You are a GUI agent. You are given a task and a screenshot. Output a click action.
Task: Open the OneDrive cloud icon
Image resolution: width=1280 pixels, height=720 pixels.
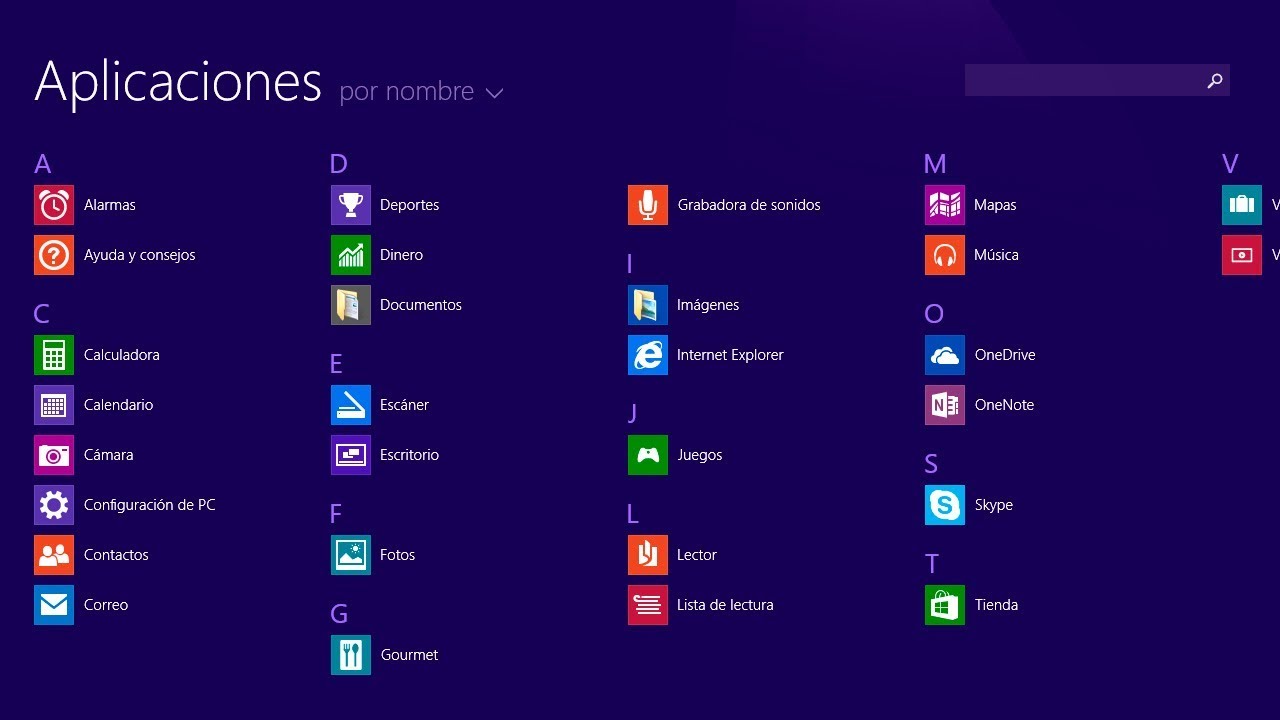945,355
